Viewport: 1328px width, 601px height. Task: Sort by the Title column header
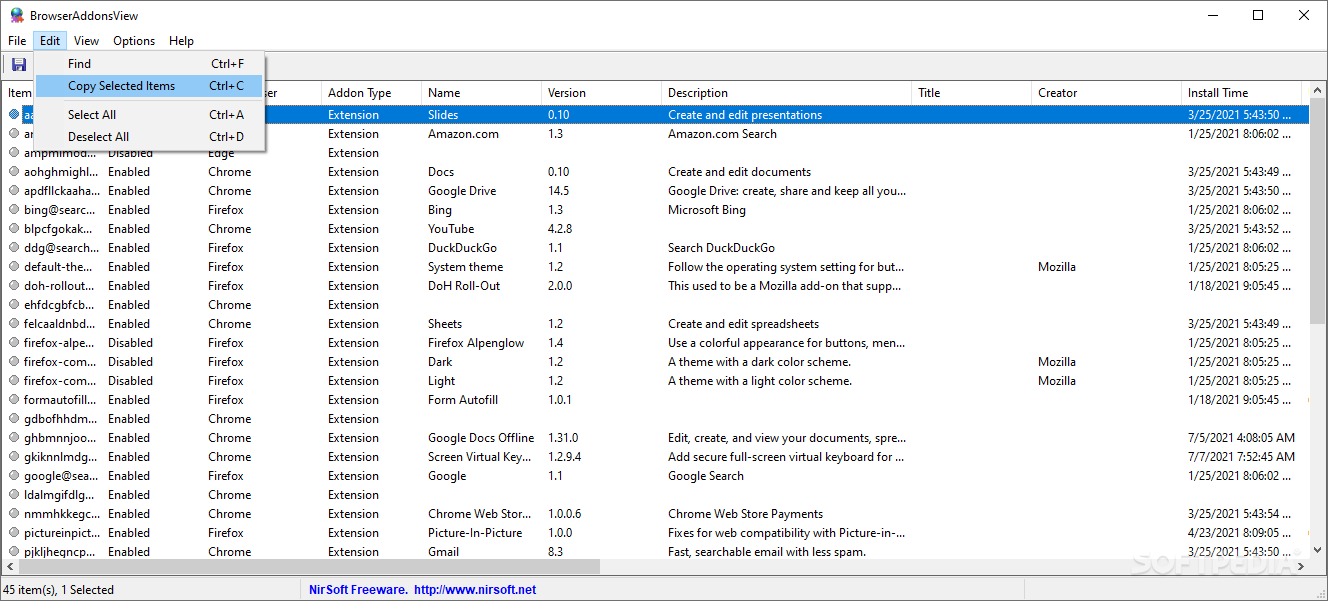coord(971,93)
